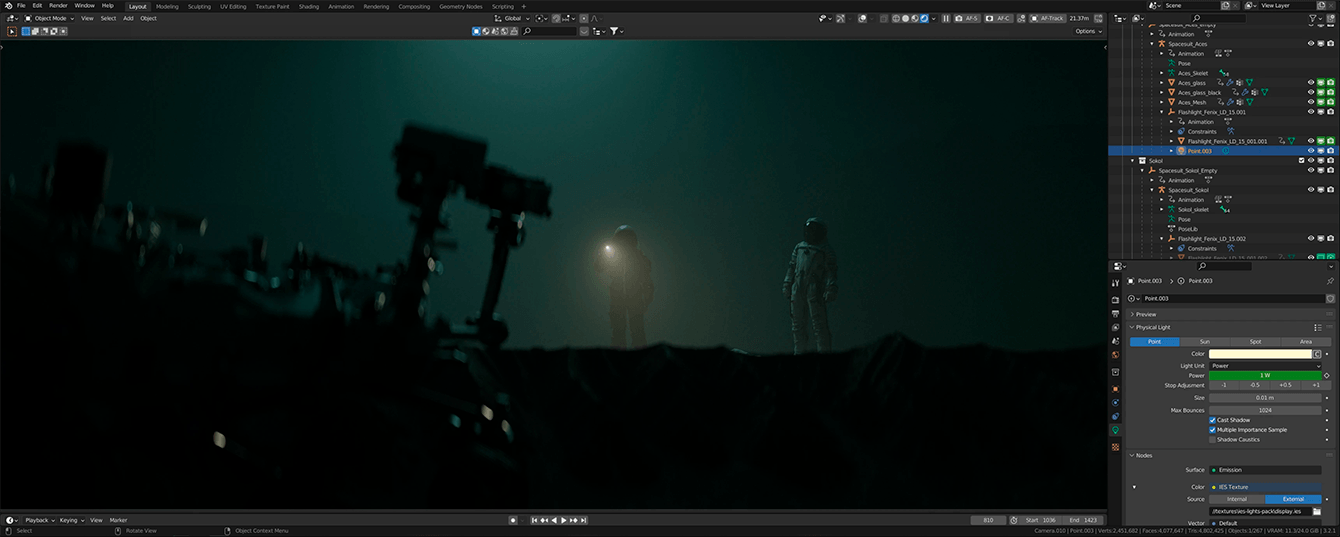Toggle the Cast Shadow checkbox

[1213, 420]
